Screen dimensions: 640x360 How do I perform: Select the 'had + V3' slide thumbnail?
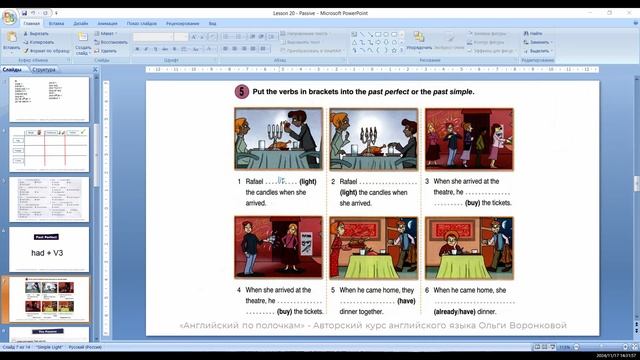(49, 249)
